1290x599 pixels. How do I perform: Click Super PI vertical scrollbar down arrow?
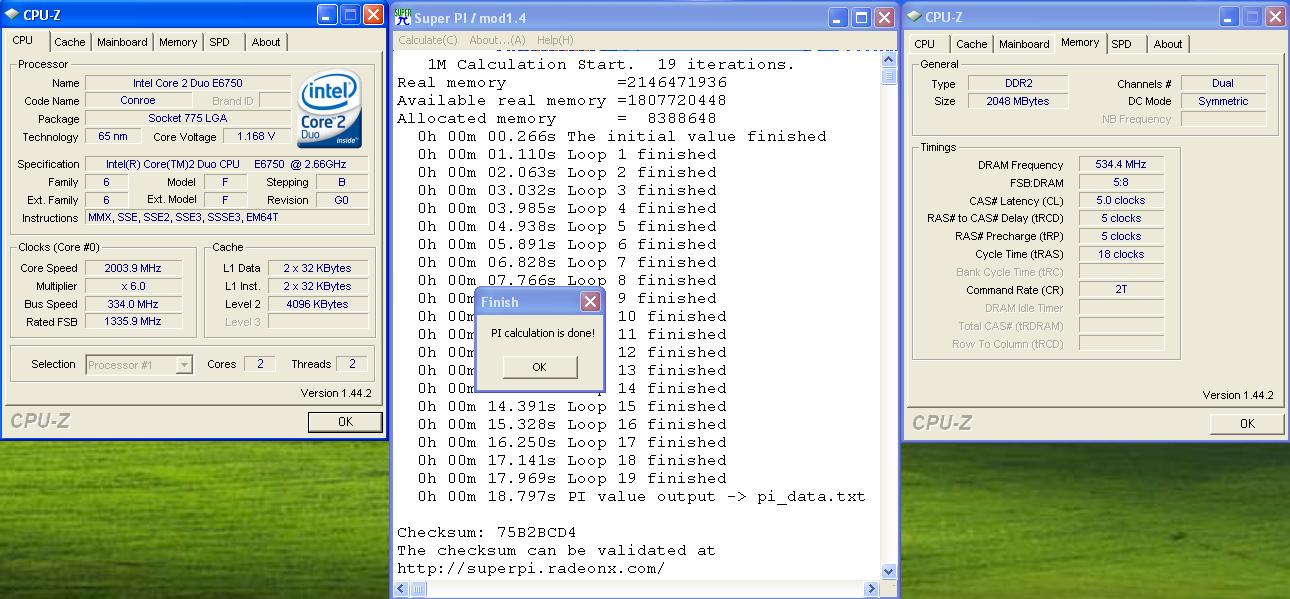pyautogui.click(x=888, y=572)
